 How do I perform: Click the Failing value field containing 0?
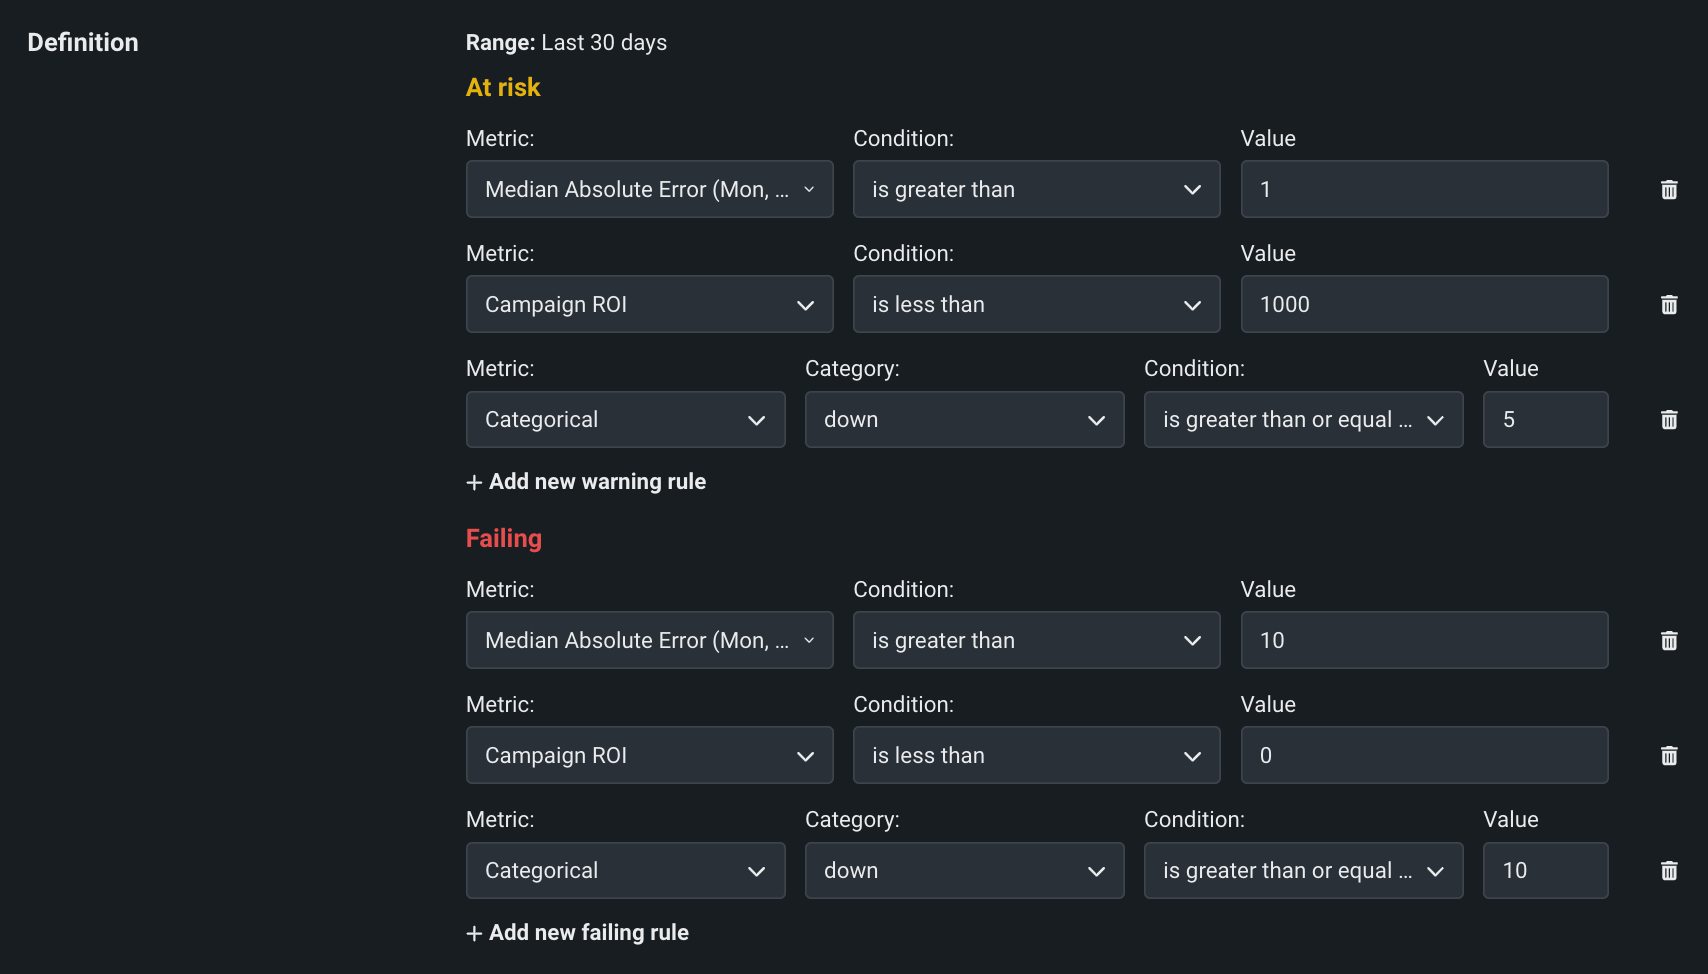1423,756
